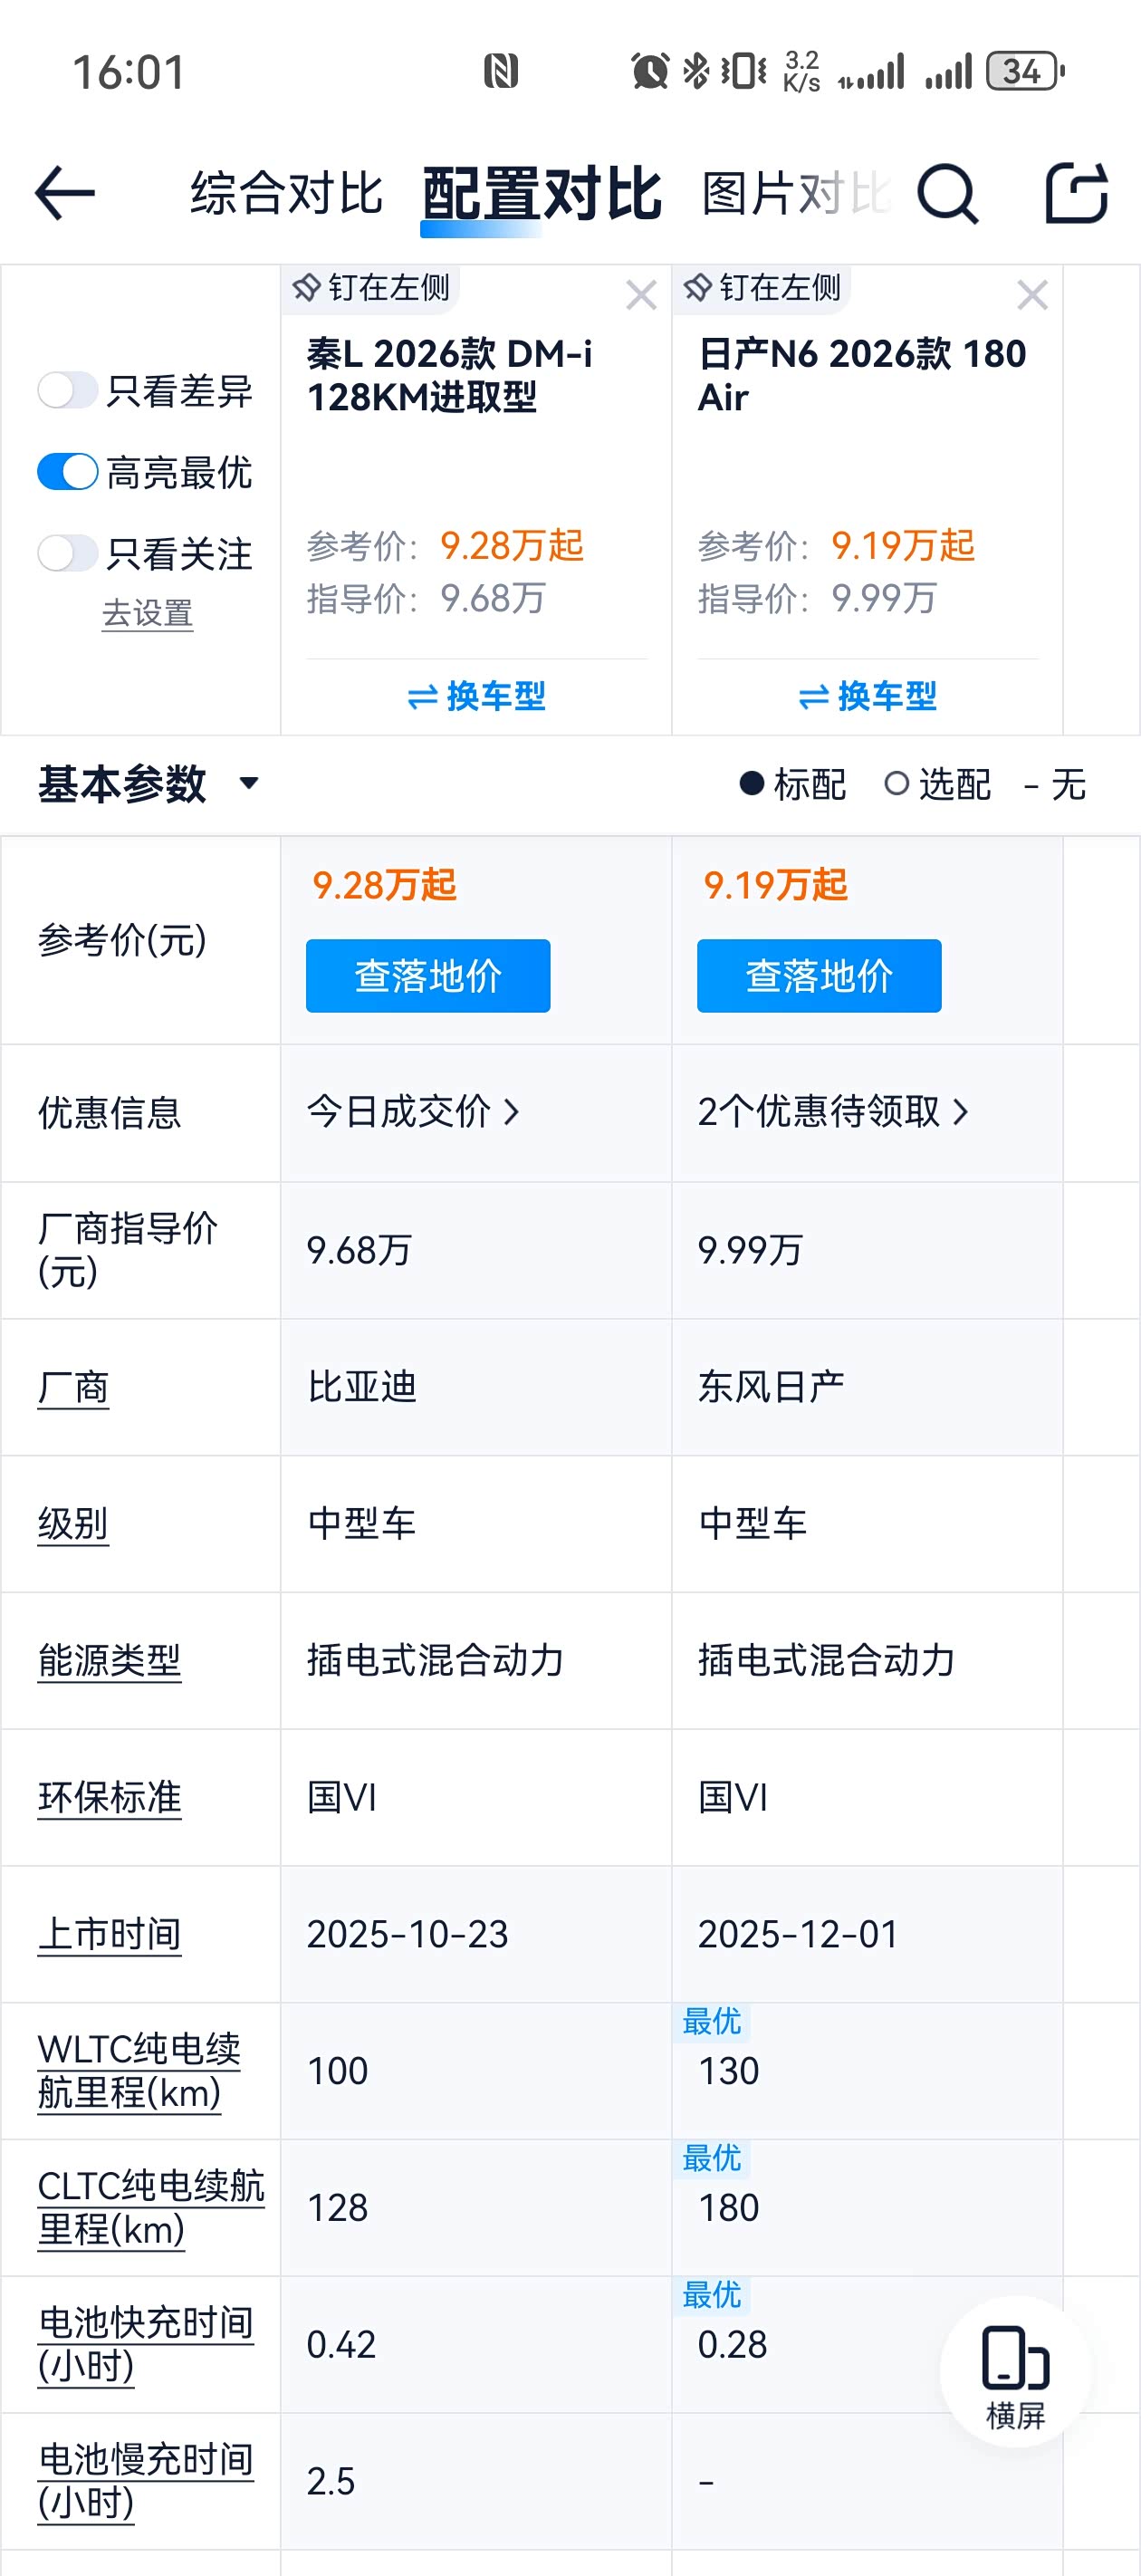Open 去设置 link
The height and width of the screenshot is (2576, 1141).
147,613
